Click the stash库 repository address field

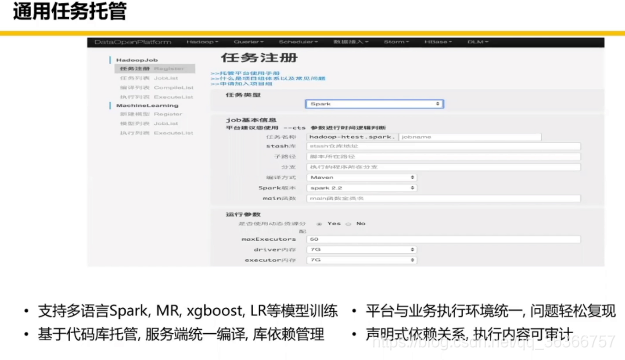click(443, 146)
